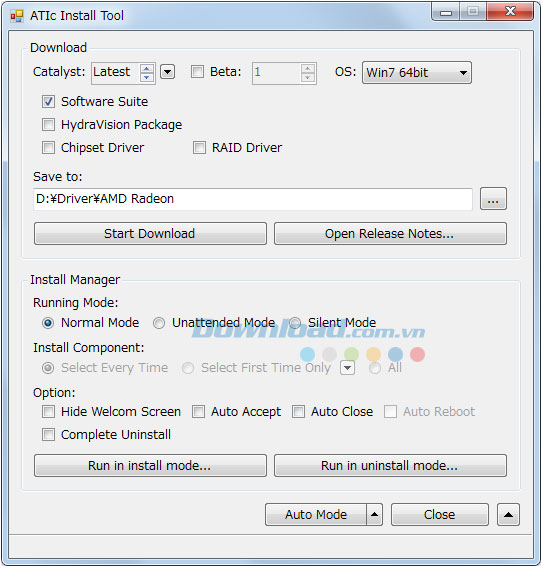Click the Catalyst version field showing Latest
544x570 pixels.
(x=116, y=73)
